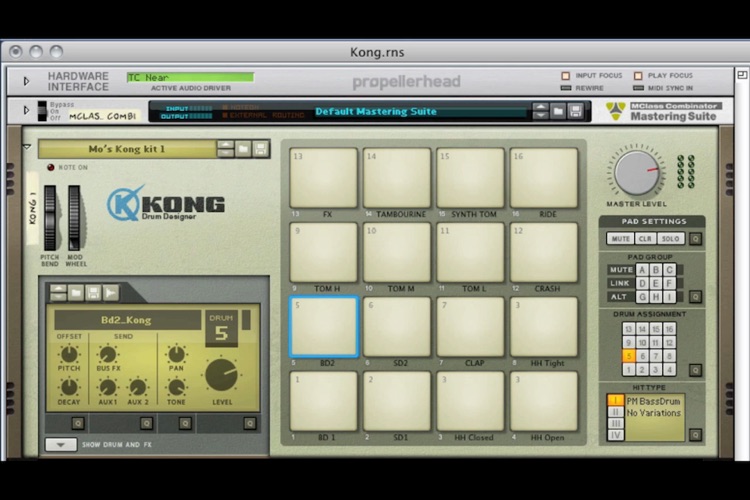Click the TC Near audio driver display
The width and height of the screenshot is (750, 500).
pyautogui.click(x=190, y=78)
